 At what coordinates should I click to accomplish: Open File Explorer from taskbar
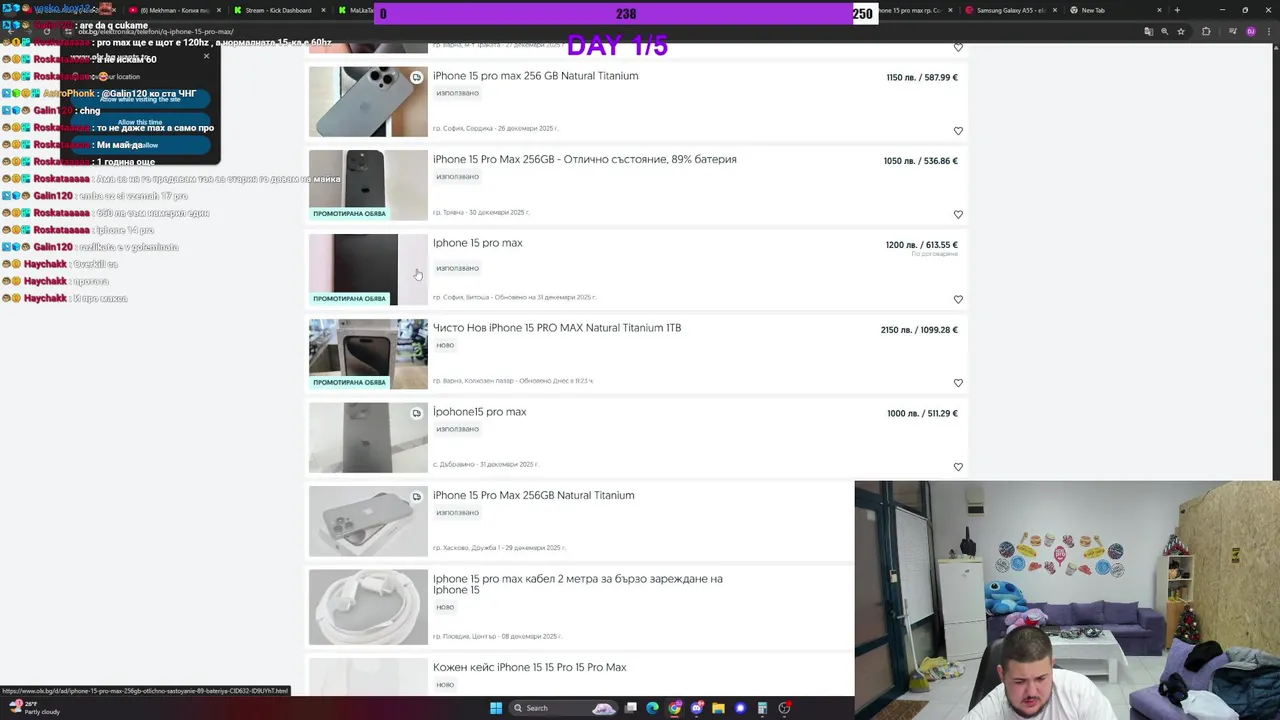click(x=718, y=708)
